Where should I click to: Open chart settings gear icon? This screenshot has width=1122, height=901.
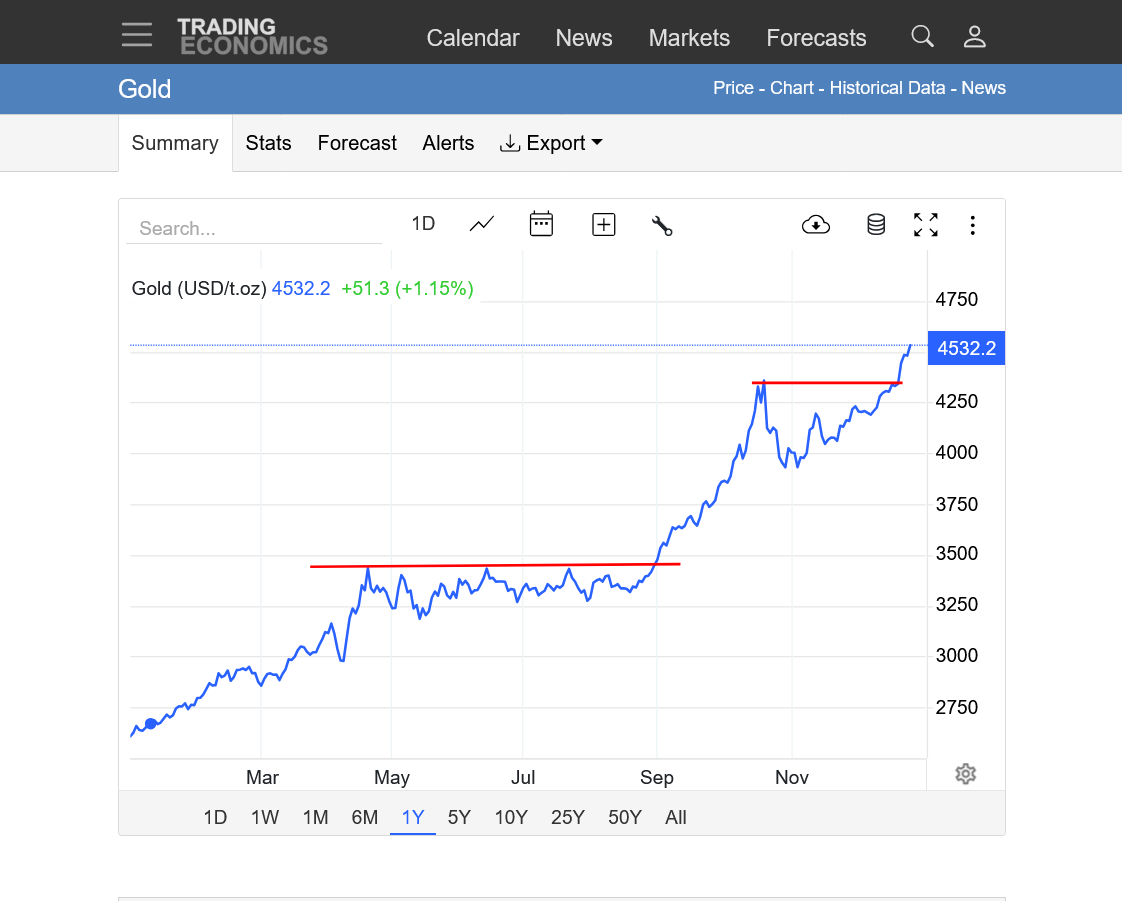point(965,774)
